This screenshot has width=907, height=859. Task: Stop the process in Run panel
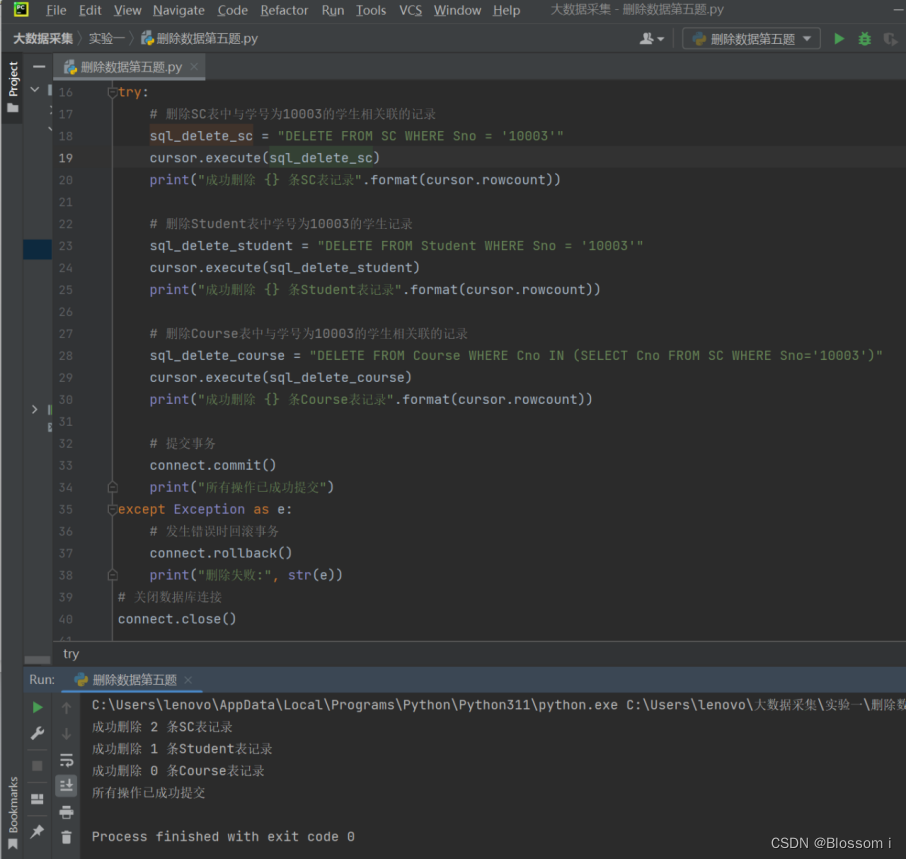click(38, 766)
